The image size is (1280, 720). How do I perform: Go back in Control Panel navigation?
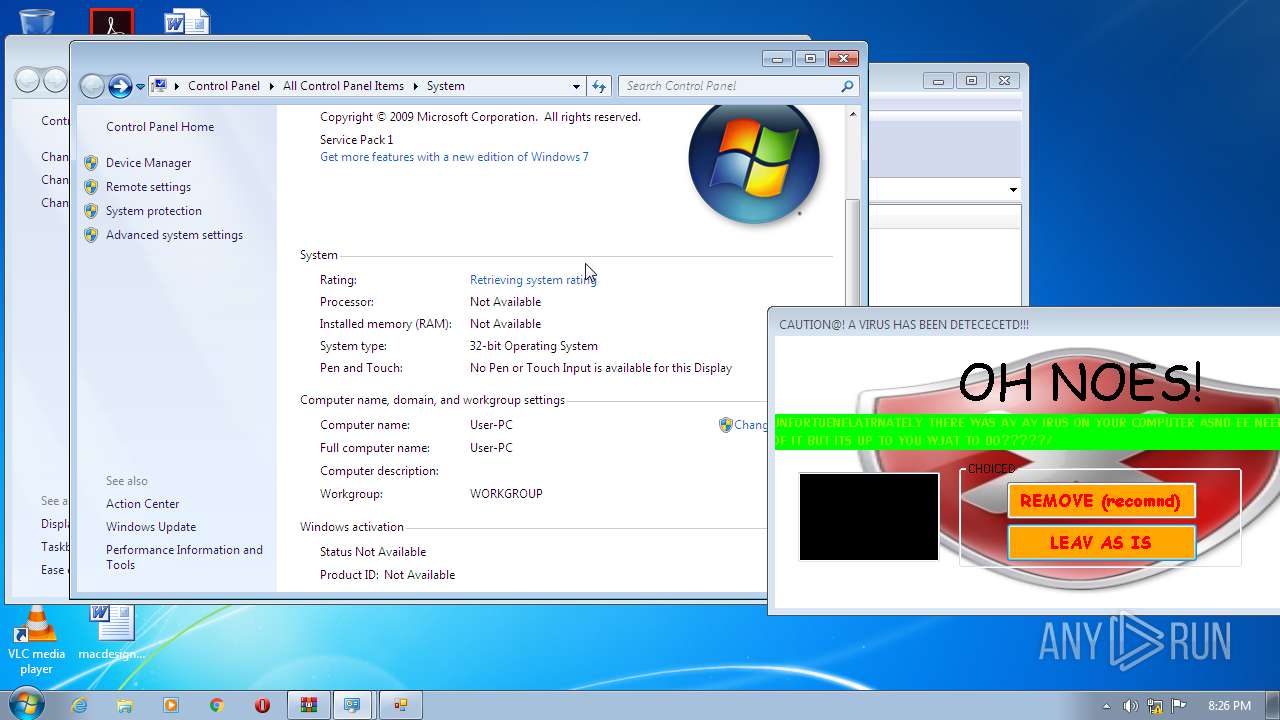point(92,86)
